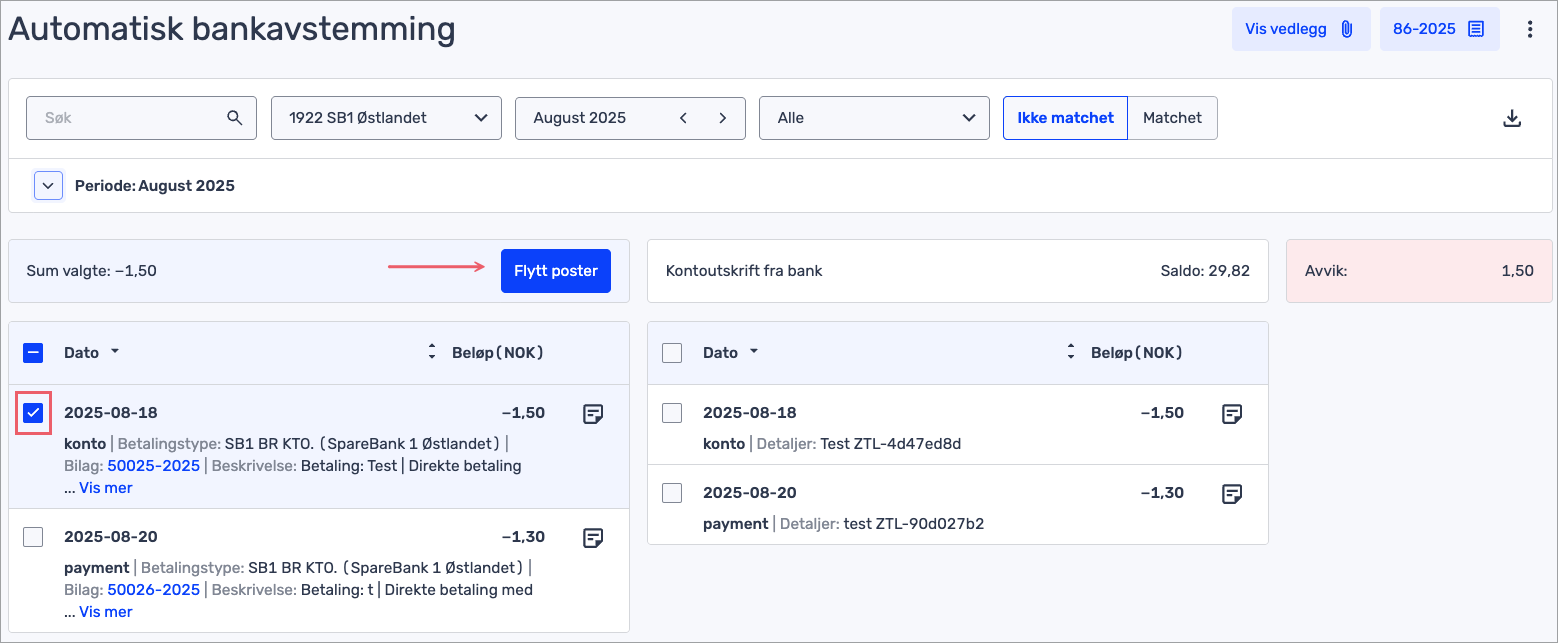This screenshot has width=1558, height=643.
Task: Open note icon for bank entry ZTL-4d47ed8d
Action: [x=1232, y=414]
